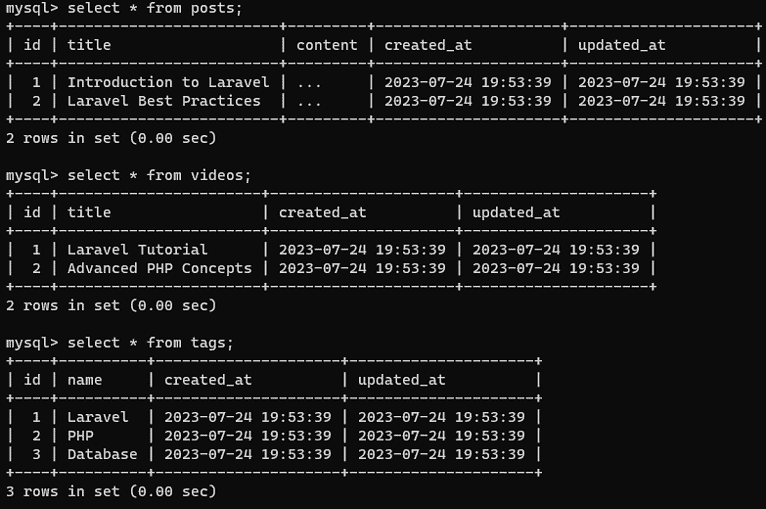Click "2 rows in set" below videos table
This screenshot has width=766, height=509.
pyautogui.click(x=111, y=305)
